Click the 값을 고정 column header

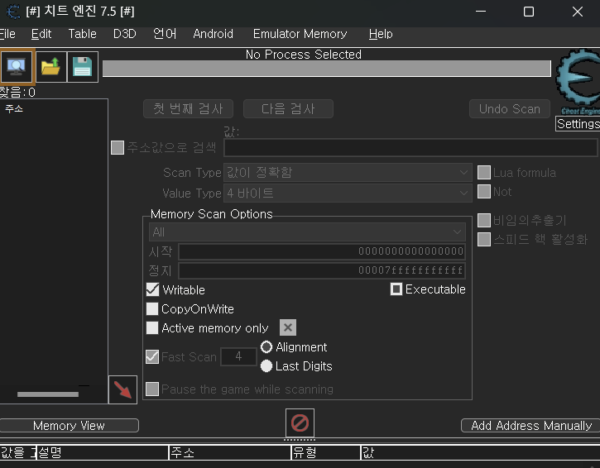(18, 453)
